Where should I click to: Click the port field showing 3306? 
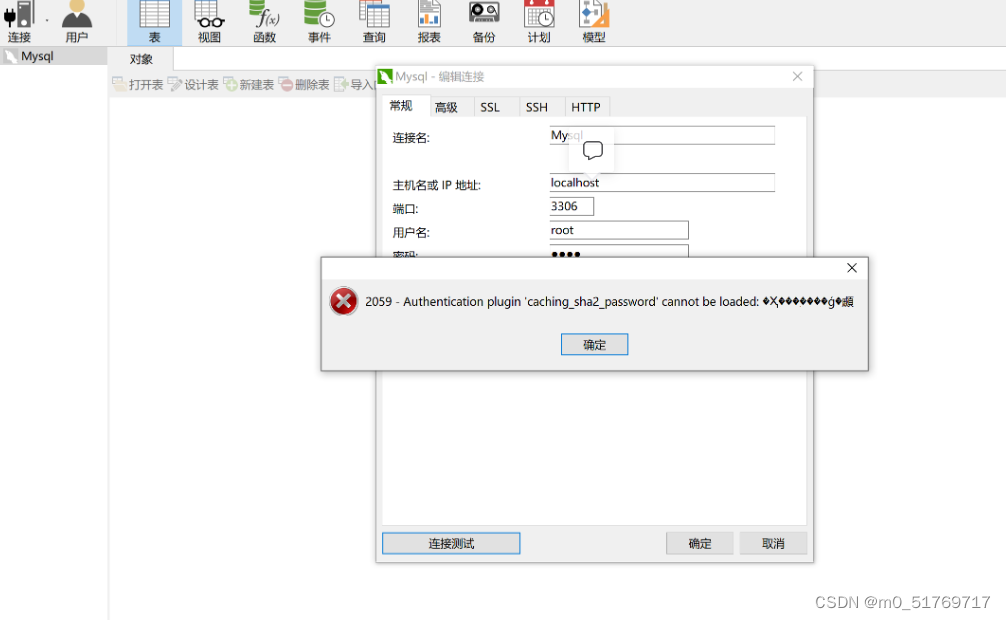pyautogui.click(x=572, y=206)
